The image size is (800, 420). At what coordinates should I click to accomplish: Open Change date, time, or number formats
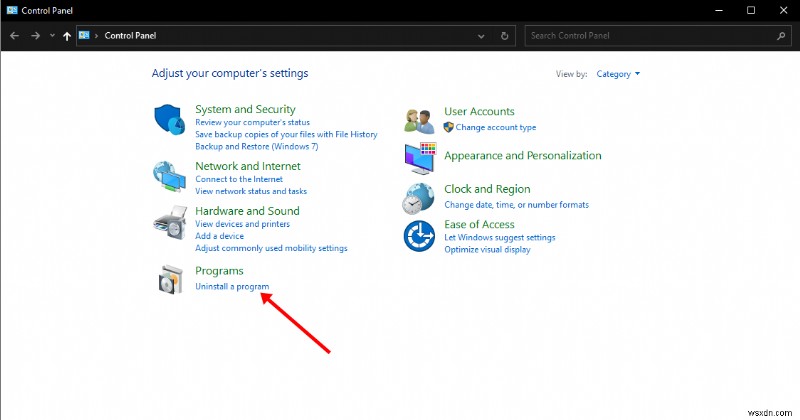click(516, 204)
